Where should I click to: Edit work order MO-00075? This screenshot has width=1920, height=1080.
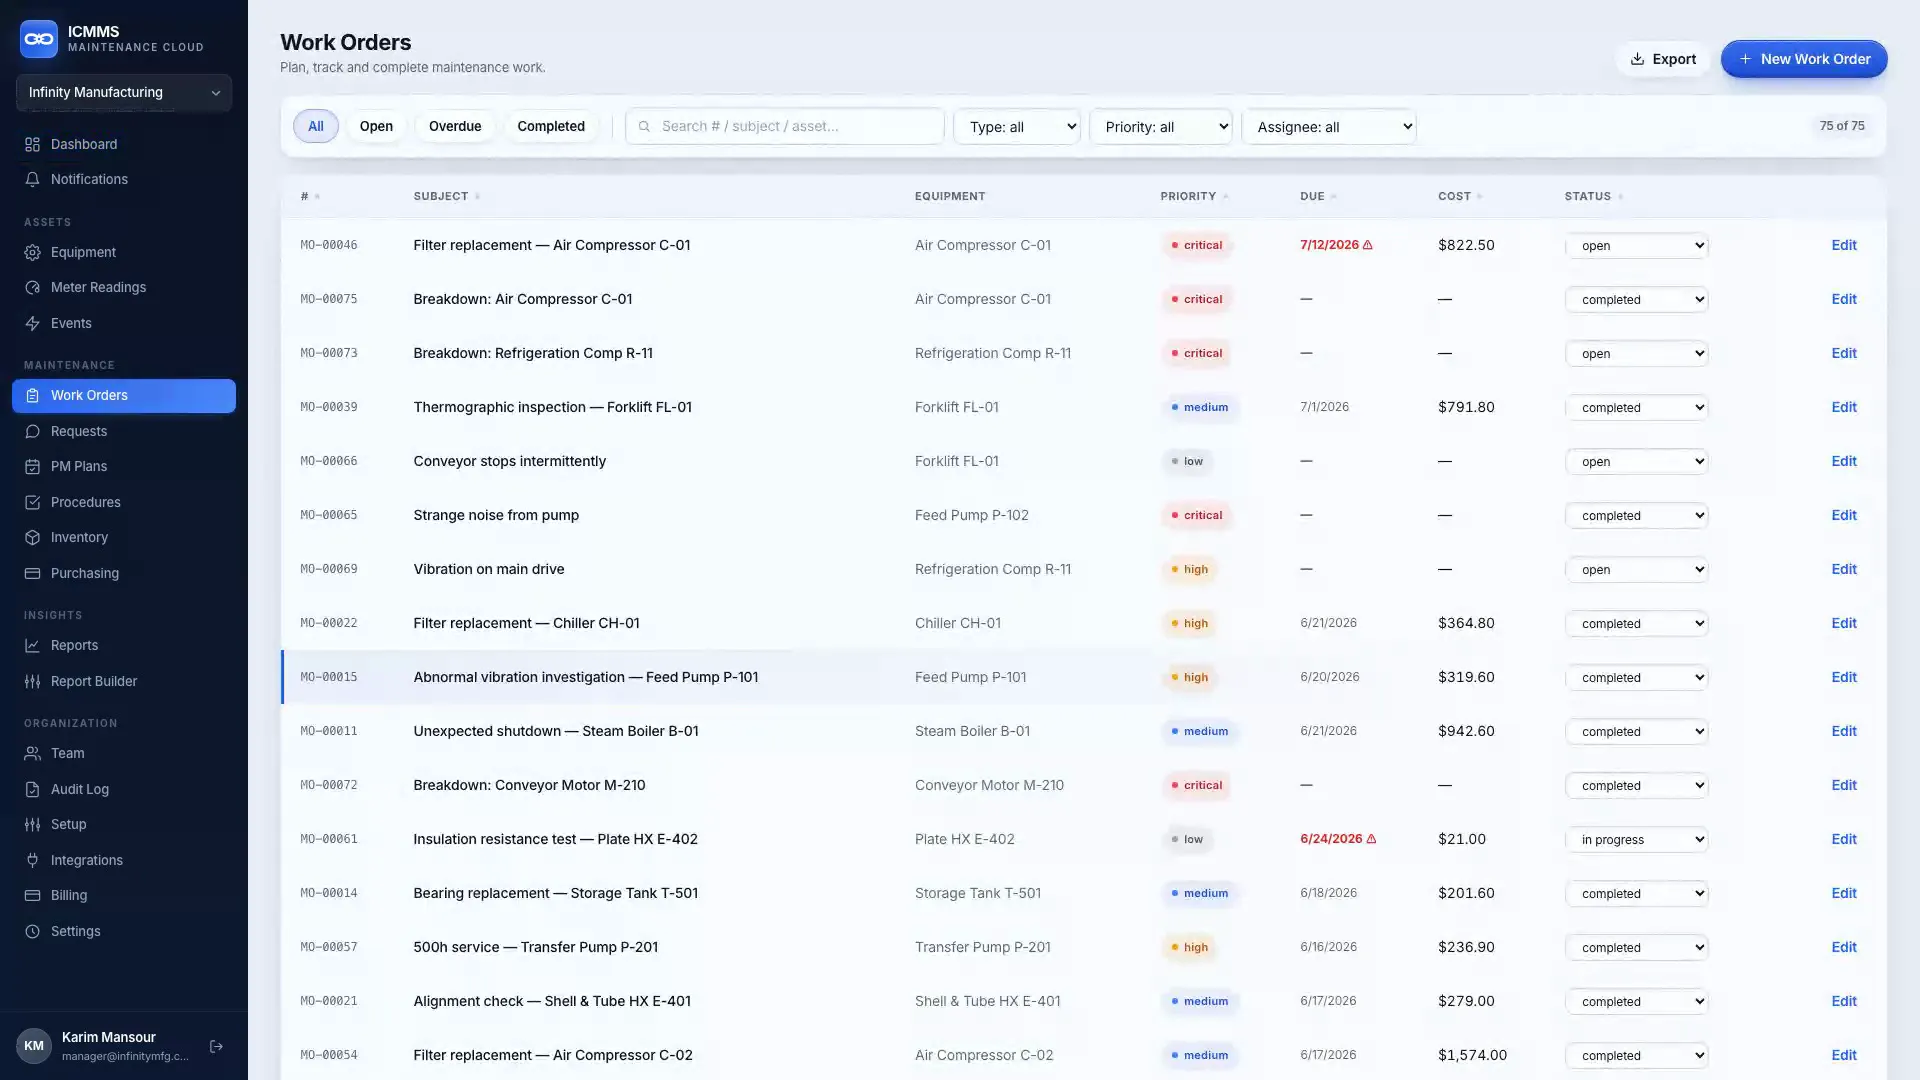1843,299
